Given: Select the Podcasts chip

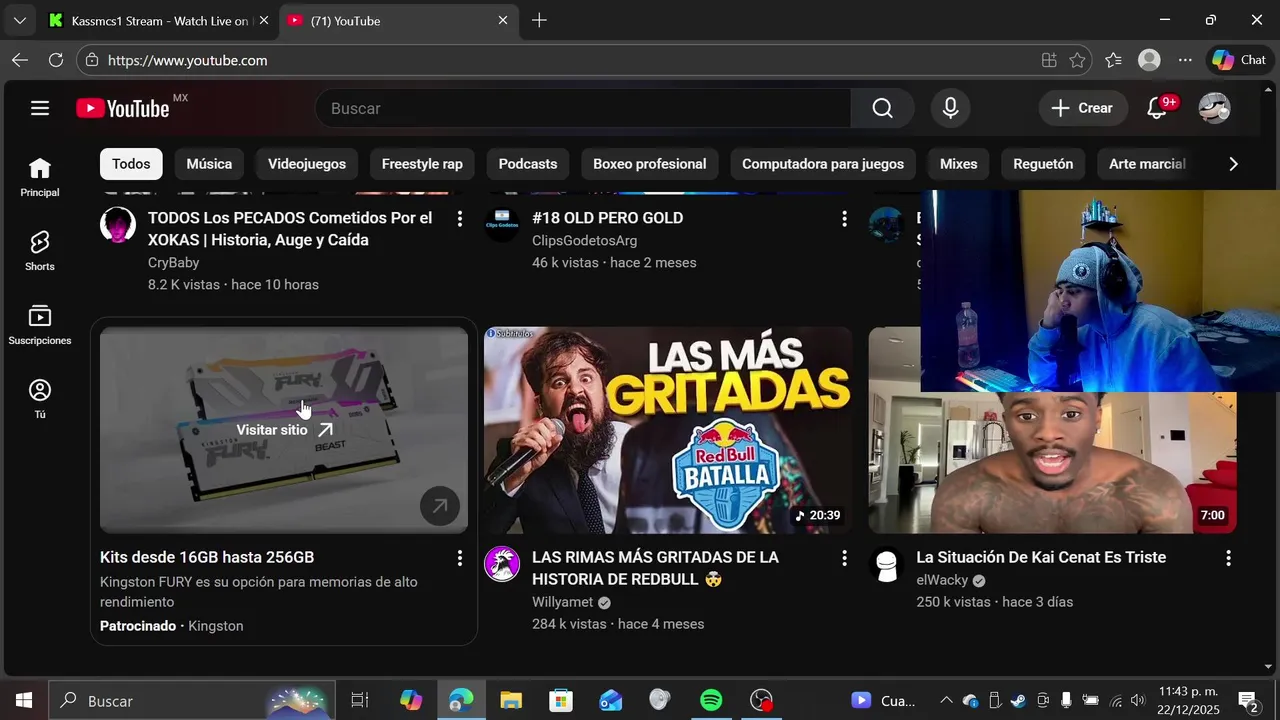Looking at the screenshot, I should 528,164.
